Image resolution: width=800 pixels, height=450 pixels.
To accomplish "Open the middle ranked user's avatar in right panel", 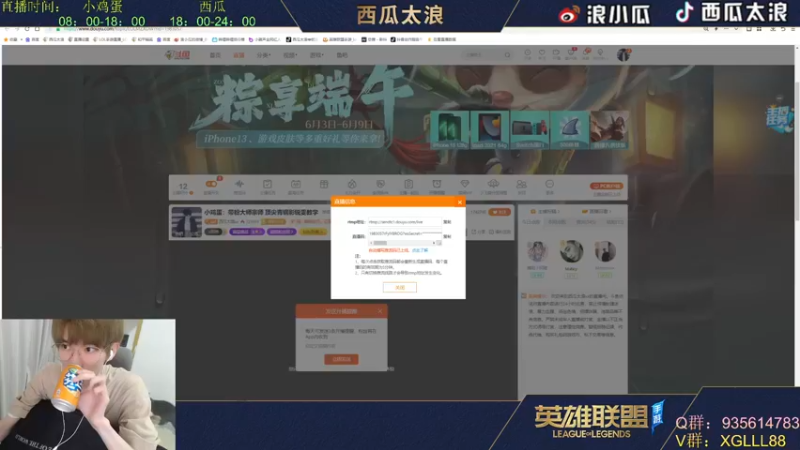I will (571, 252).
